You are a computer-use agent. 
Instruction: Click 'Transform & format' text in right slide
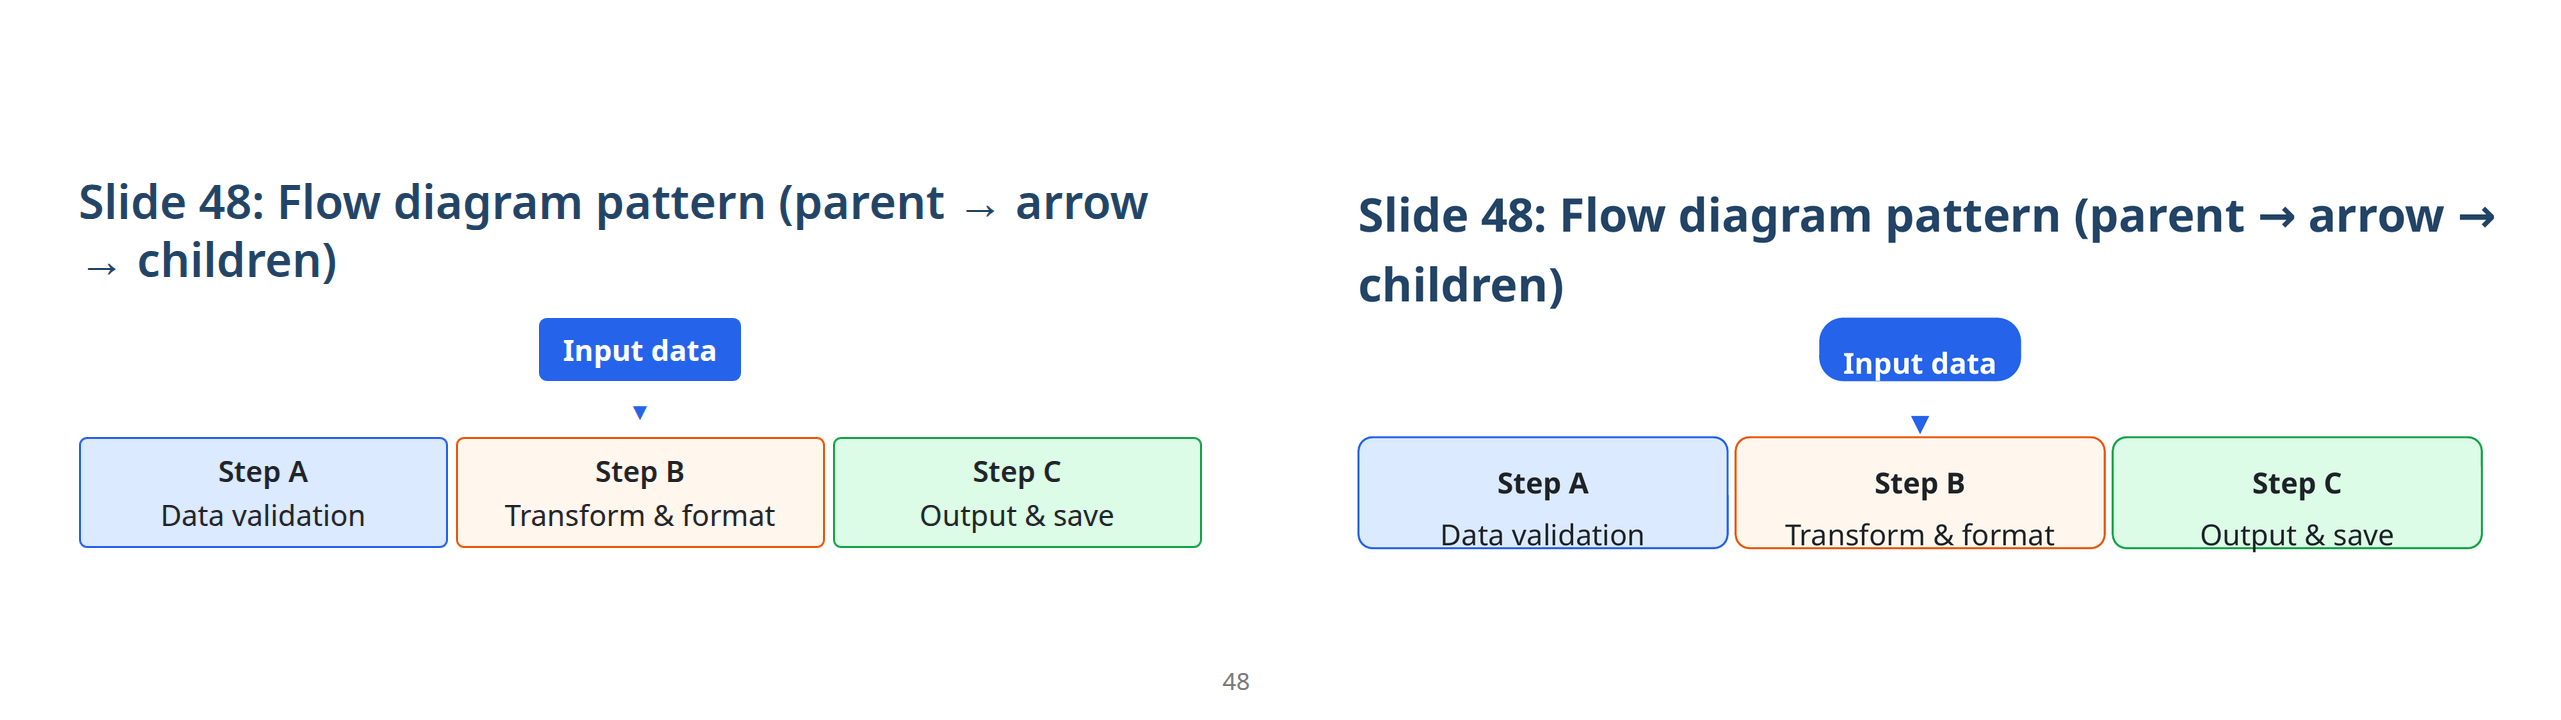coord(1919,535)
